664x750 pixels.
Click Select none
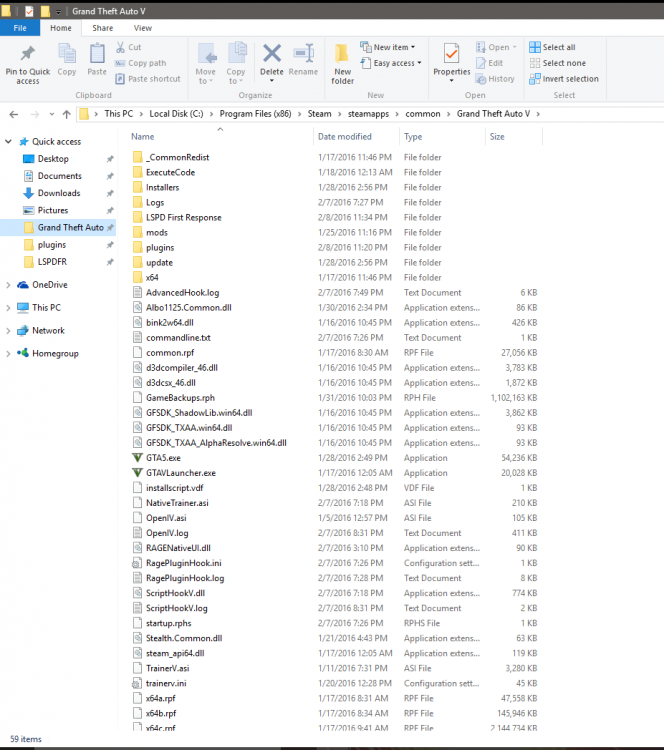557,63
